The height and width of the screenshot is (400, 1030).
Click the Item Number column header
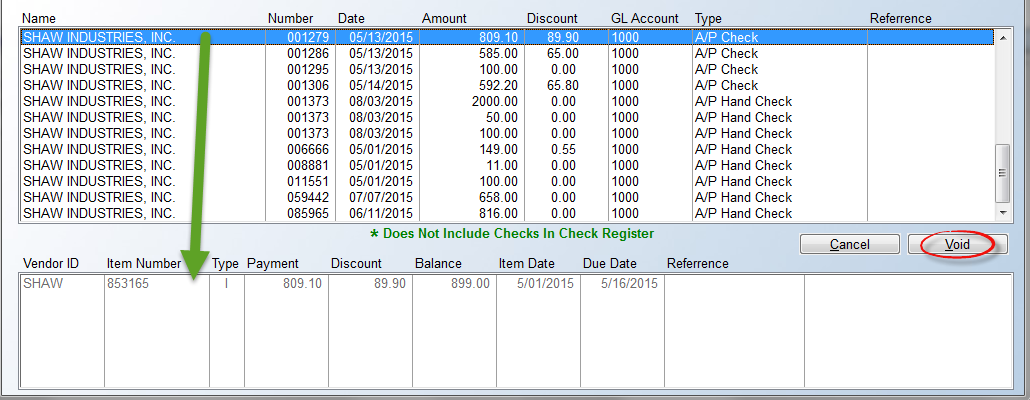pos(143,263)
